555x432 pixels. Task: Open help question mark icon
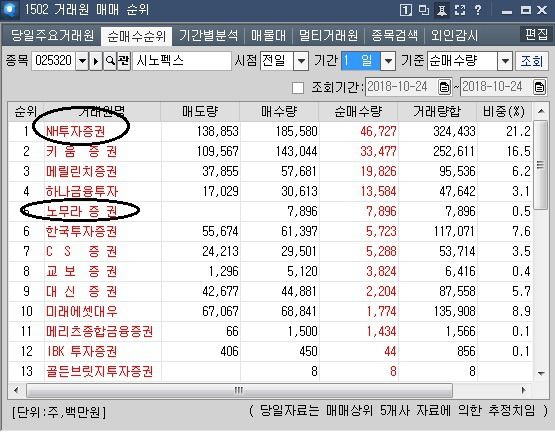(478, 10)
